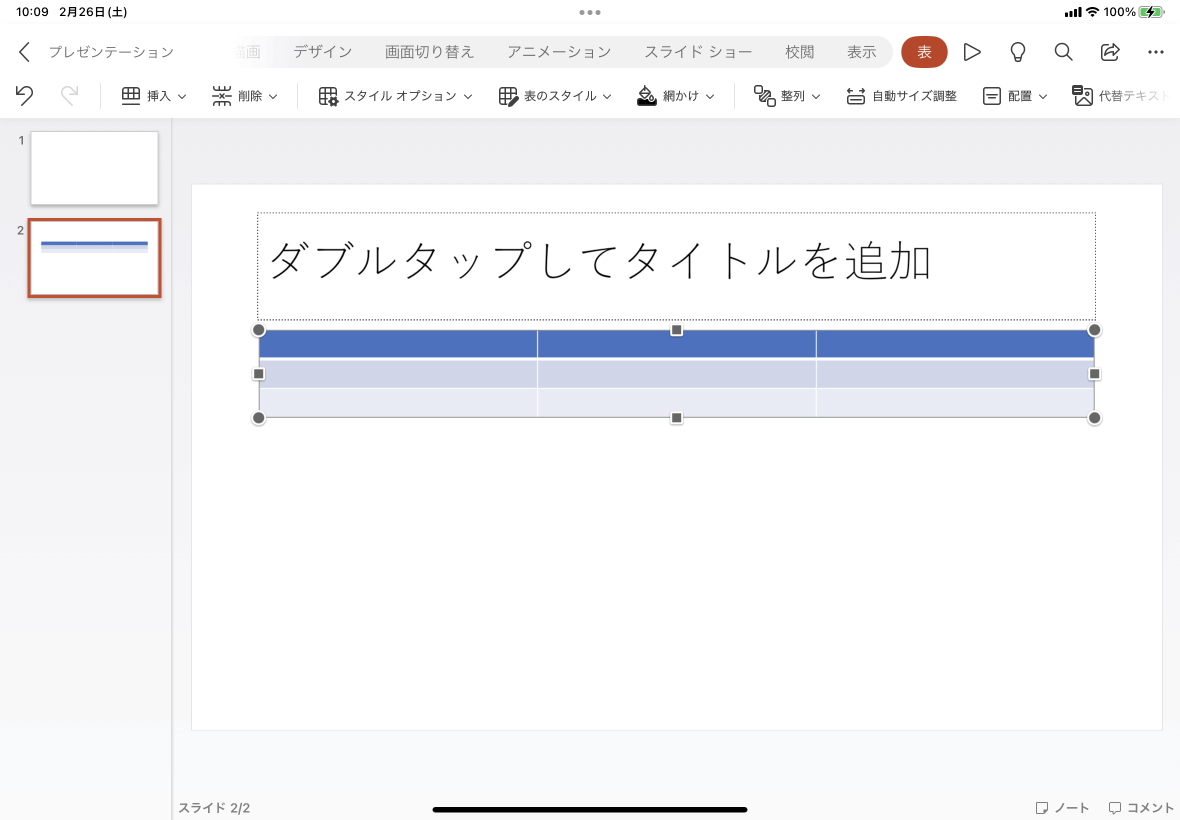Image resolution: width=1180 pixels, height=820 pixels.
Task: Switch to the 校閲 tab
Action: tap(799, 52)
